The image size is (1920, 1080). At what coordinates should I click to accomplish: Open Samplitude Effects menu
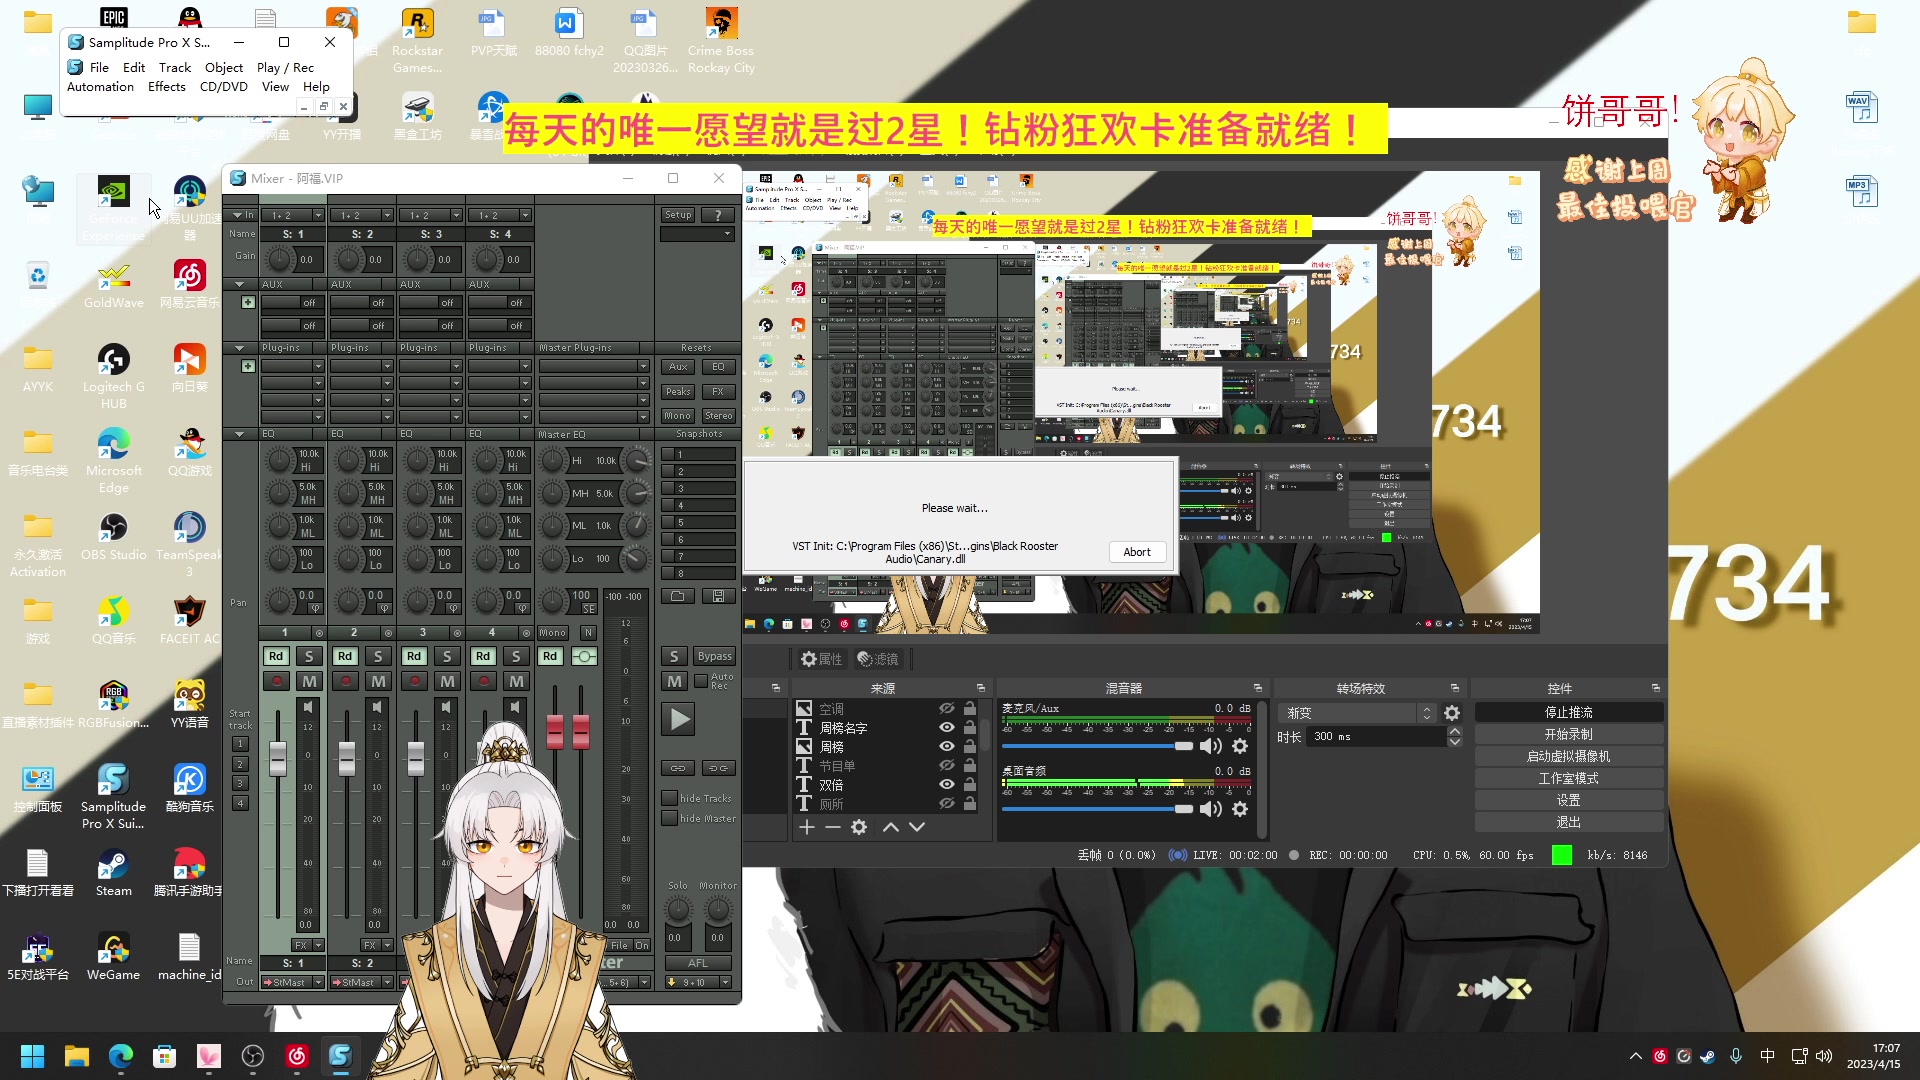click(167, 86)
